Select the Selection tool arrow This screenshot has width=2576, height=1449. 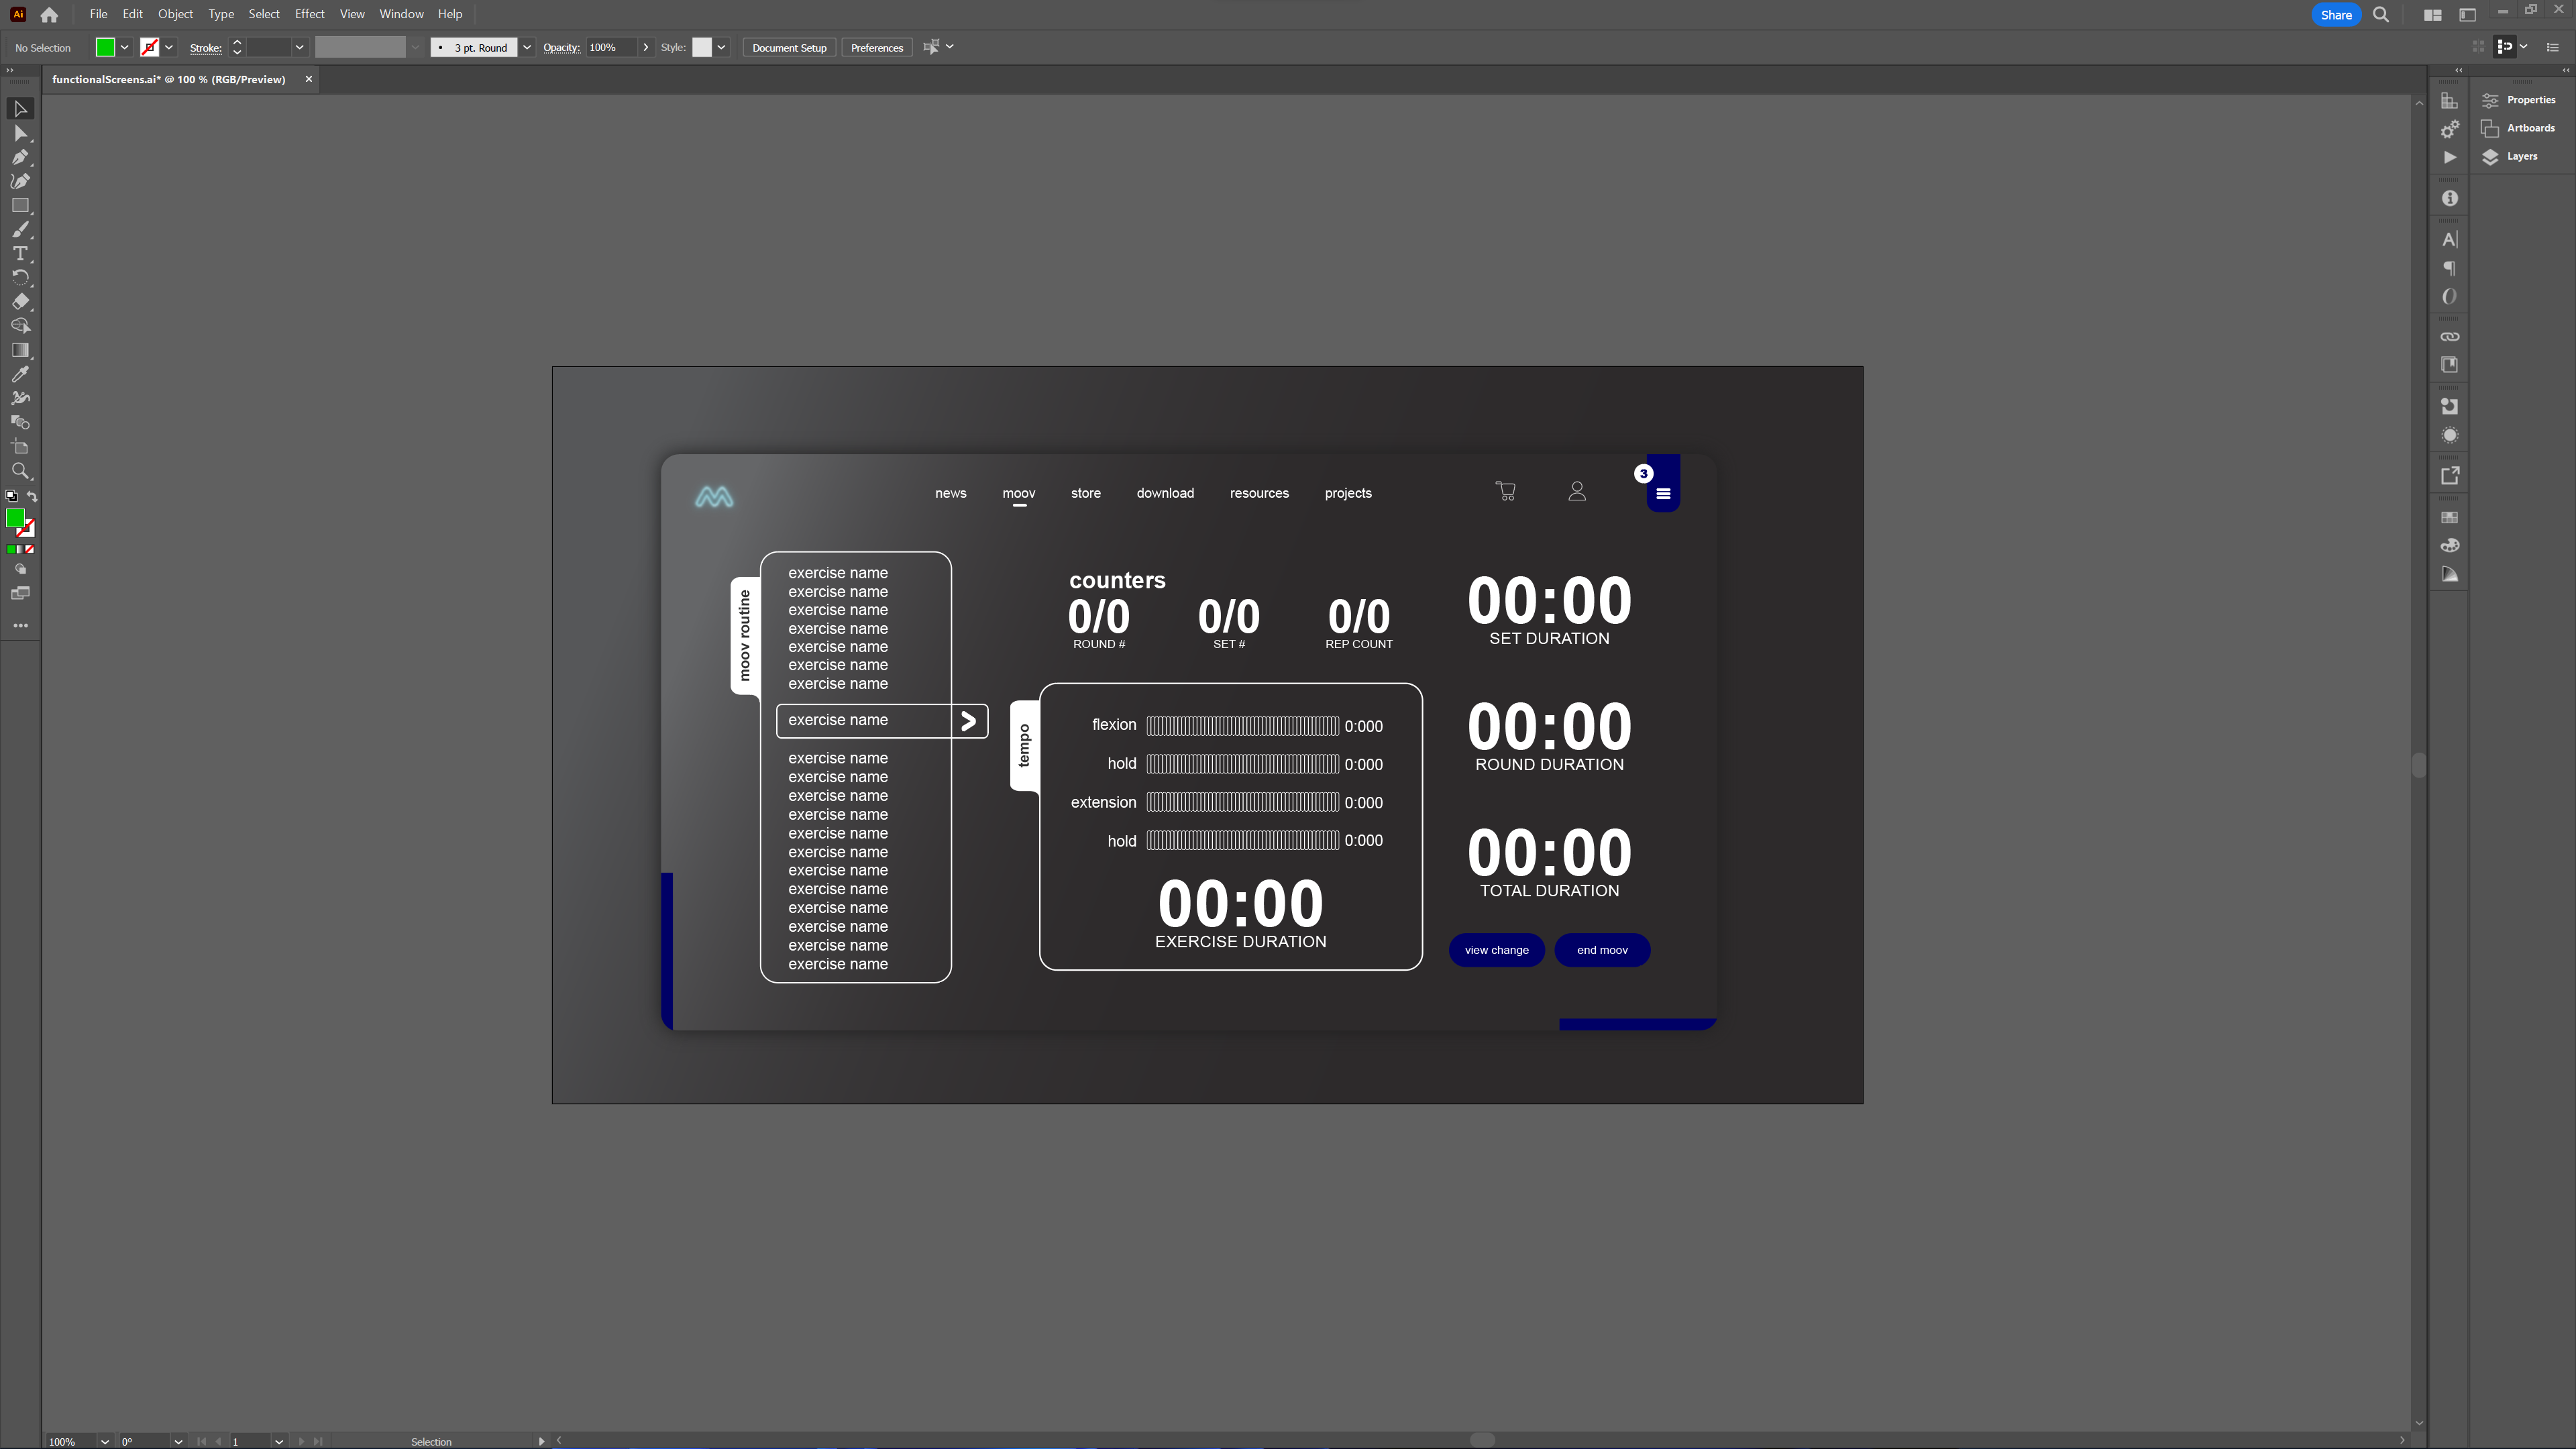[x=20, y=108]
